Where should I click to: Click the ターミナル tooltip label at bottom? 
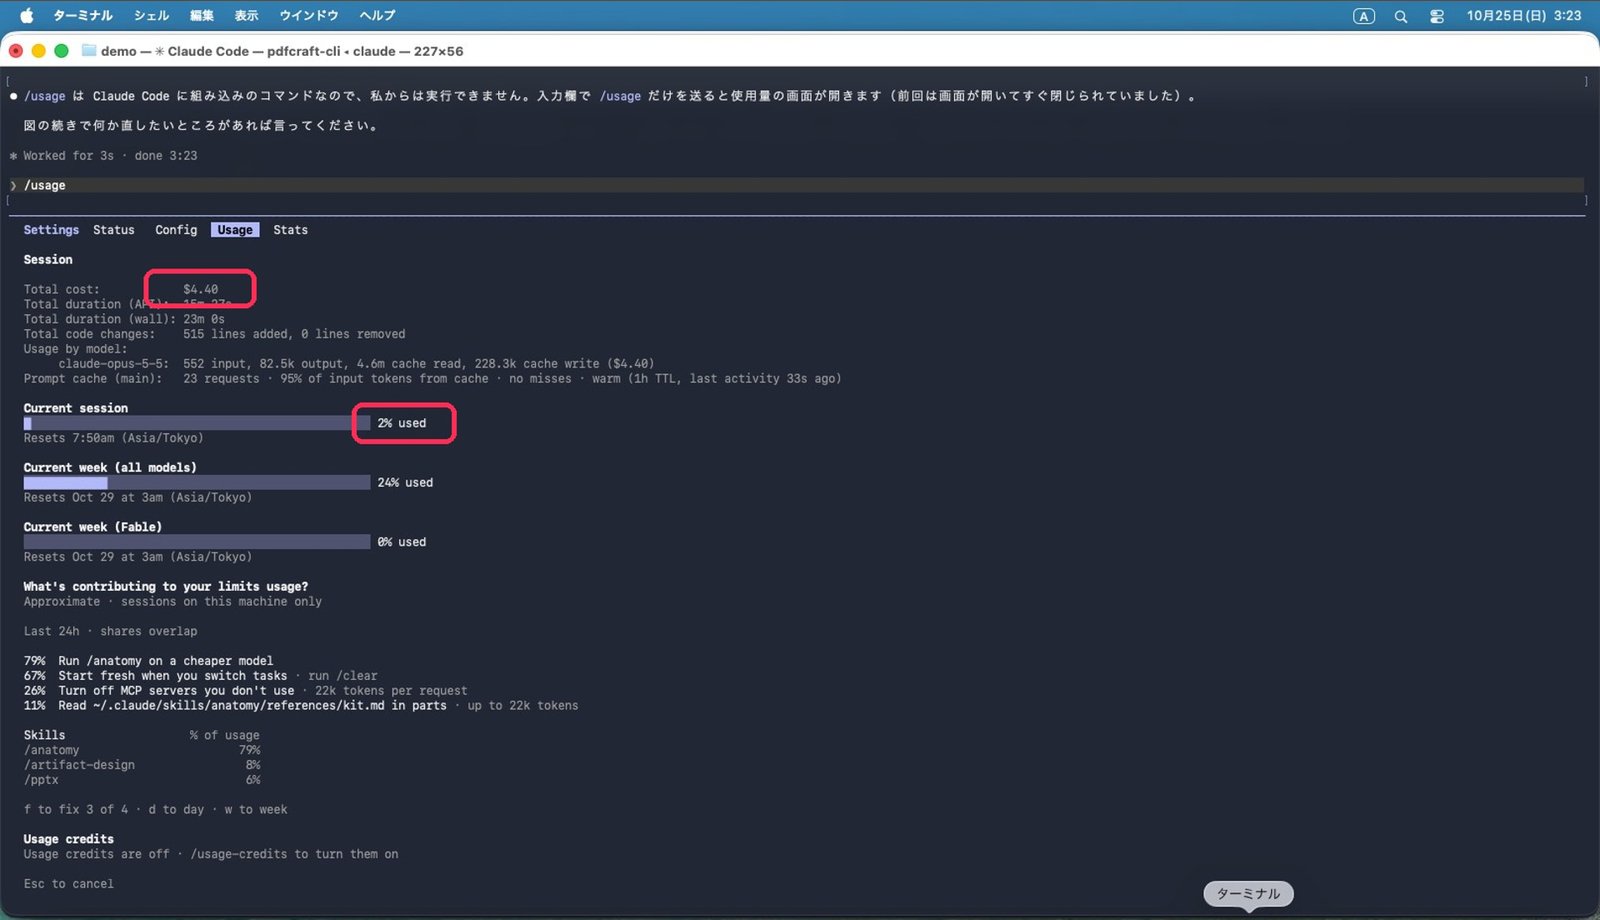(x=1248, y=894)
